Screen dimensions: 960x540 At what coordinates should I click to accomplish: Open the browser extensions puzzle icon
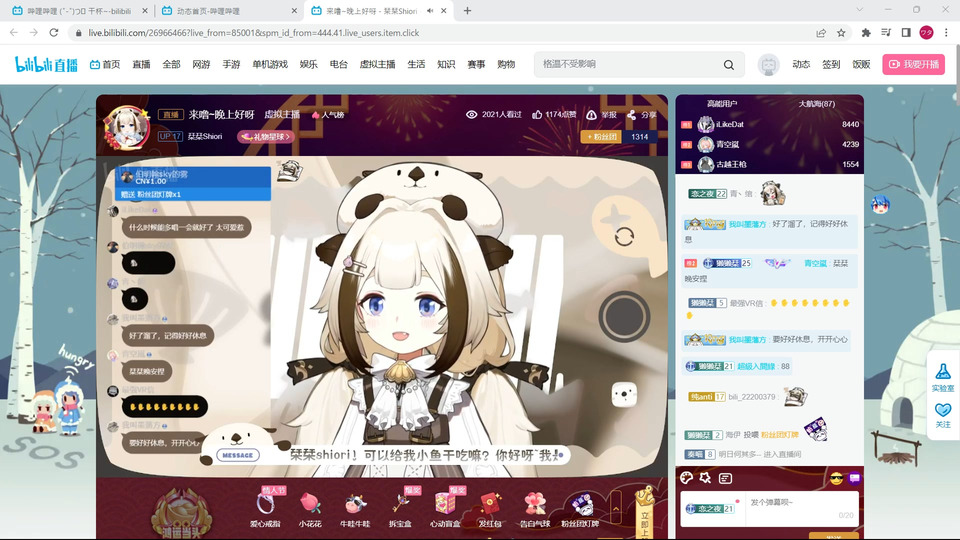866,32
